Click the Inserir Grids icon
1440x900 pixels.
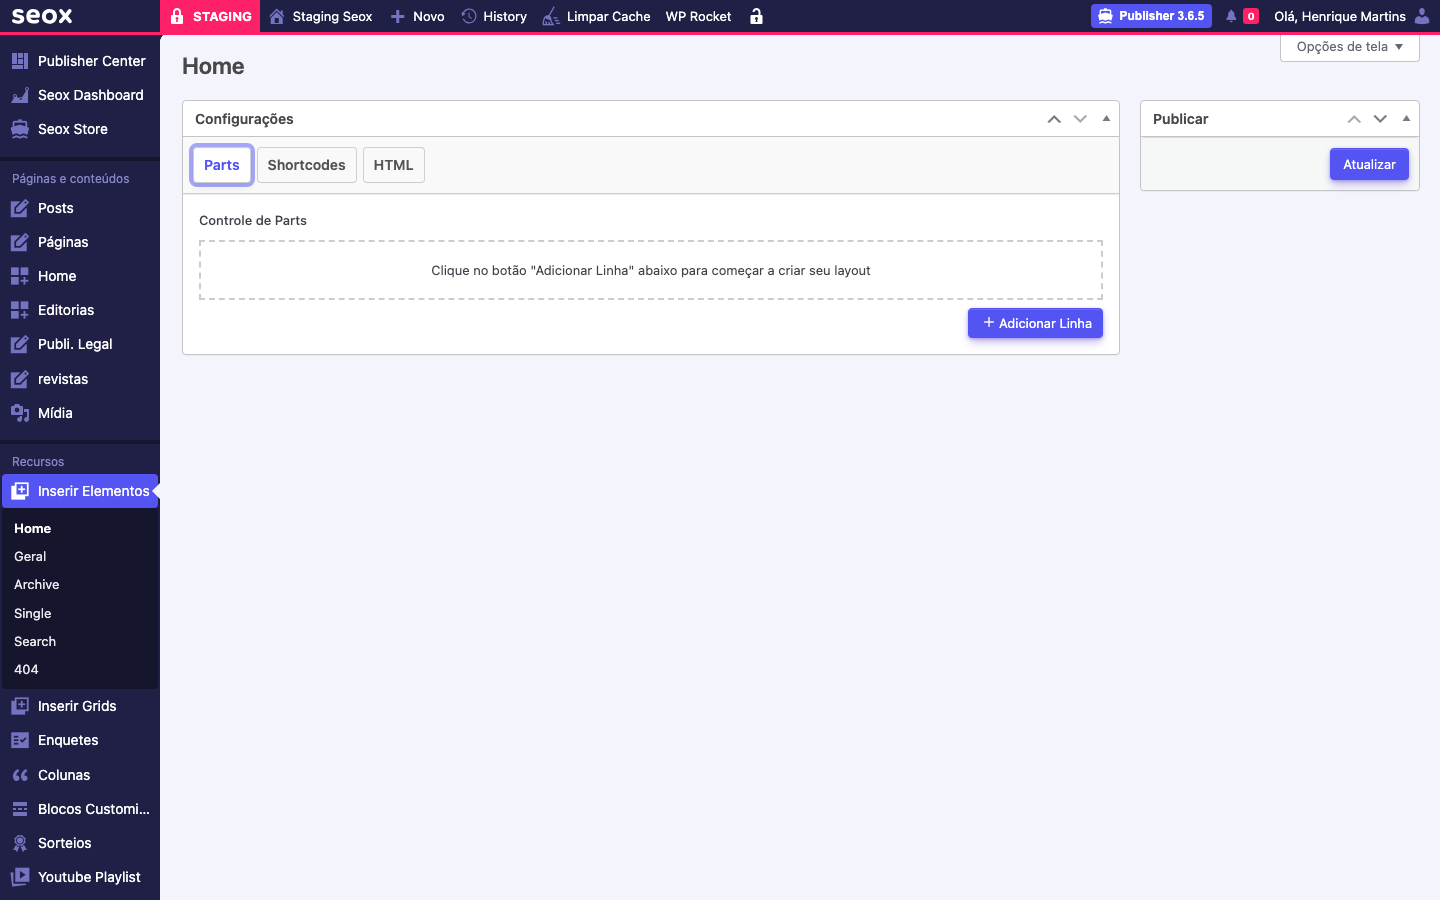(x=20, y=706)
